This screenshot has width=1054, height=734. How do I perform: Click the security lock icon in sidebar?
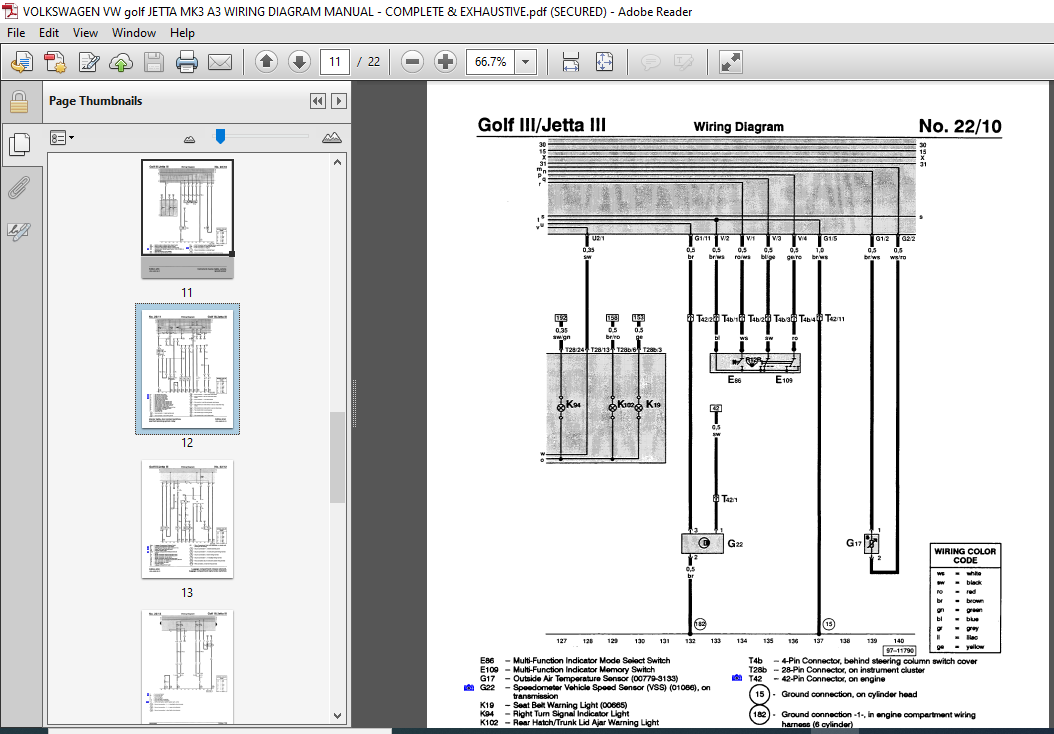coord(19,101)
